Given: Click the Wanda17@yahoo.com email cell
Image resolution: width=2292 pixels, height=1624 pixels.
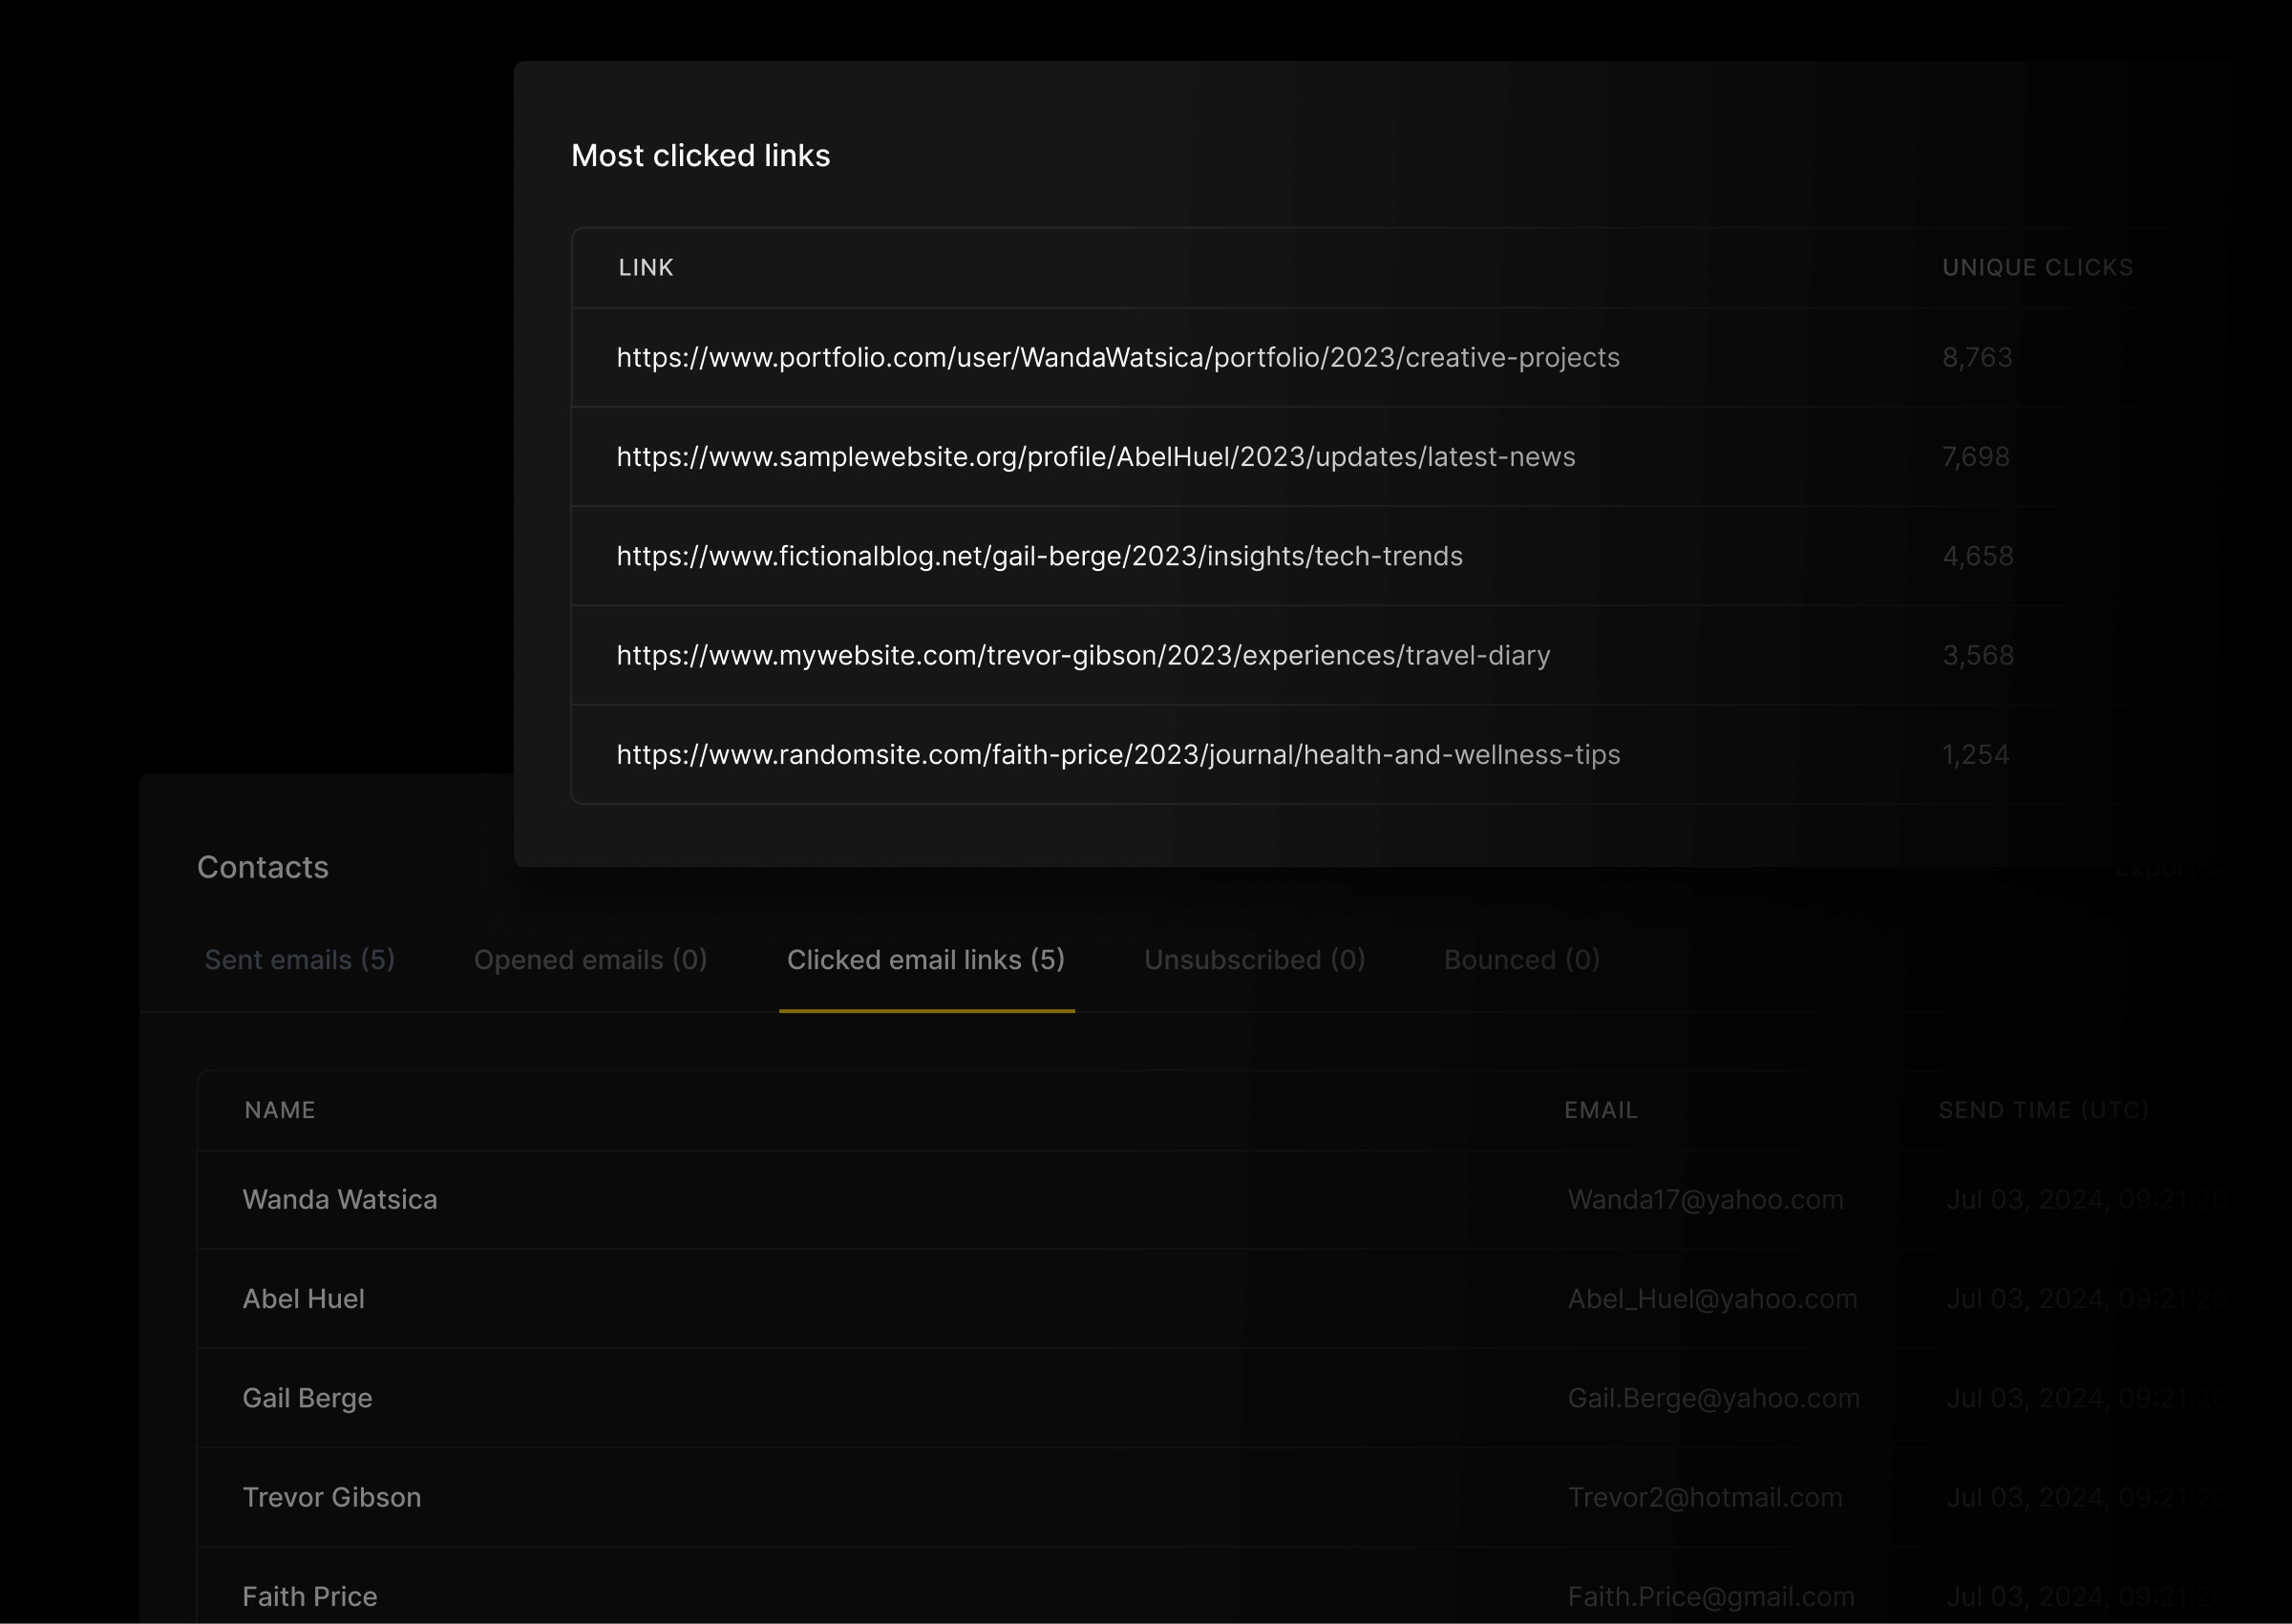Looking at the screenshot, I should pyautogui.click(x=1706, y=1199).
